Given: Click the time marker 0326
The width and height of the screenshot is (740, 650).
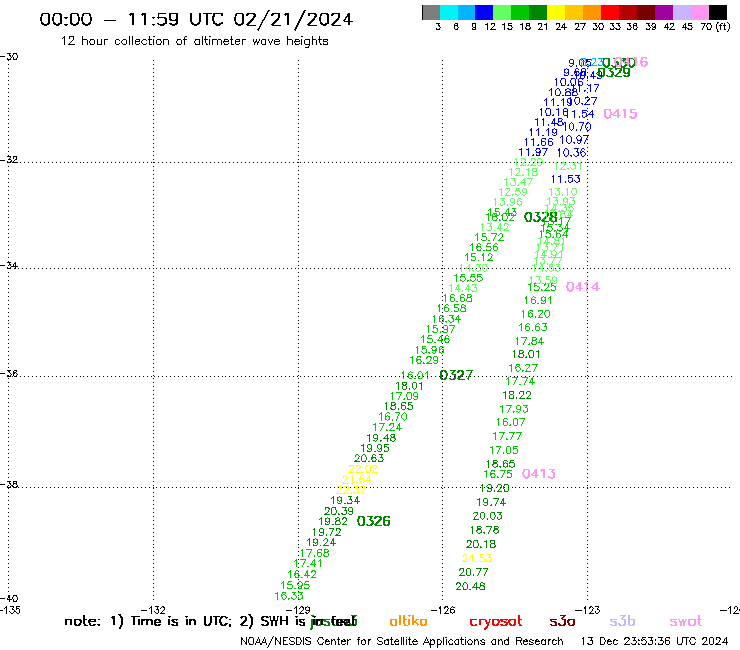Looking at the screenshot, I should (x=373, y=521).
